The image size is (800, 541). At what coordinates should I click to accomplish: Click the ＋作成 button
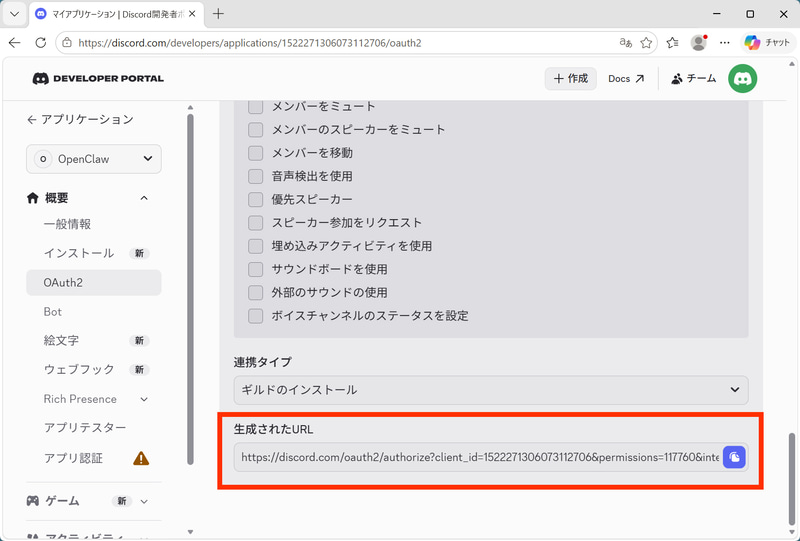tap(570, 79)
